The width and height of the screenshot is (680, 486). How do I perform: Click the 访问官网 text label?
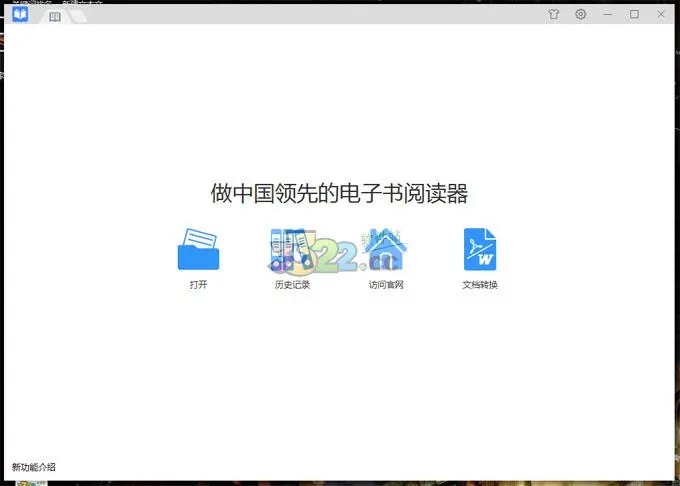(x=385, y=285)
